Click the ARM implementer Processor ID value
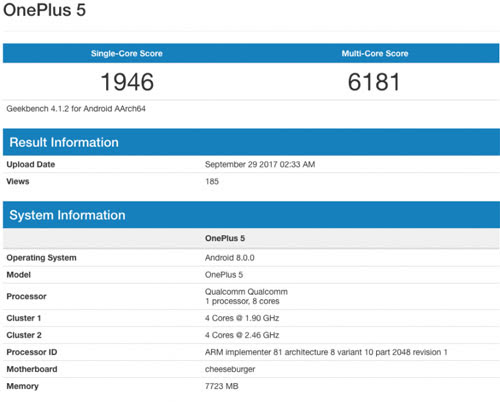Image resolution: width=500 pixels, height=406 pixels. [326, 352]
